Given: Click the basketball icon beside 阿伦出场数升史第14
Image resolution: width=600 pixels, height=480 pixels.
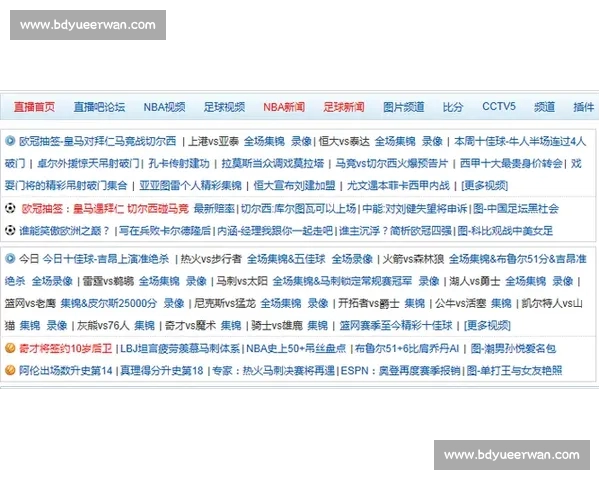Looking at the screenshot, I should tap(10, 370).
